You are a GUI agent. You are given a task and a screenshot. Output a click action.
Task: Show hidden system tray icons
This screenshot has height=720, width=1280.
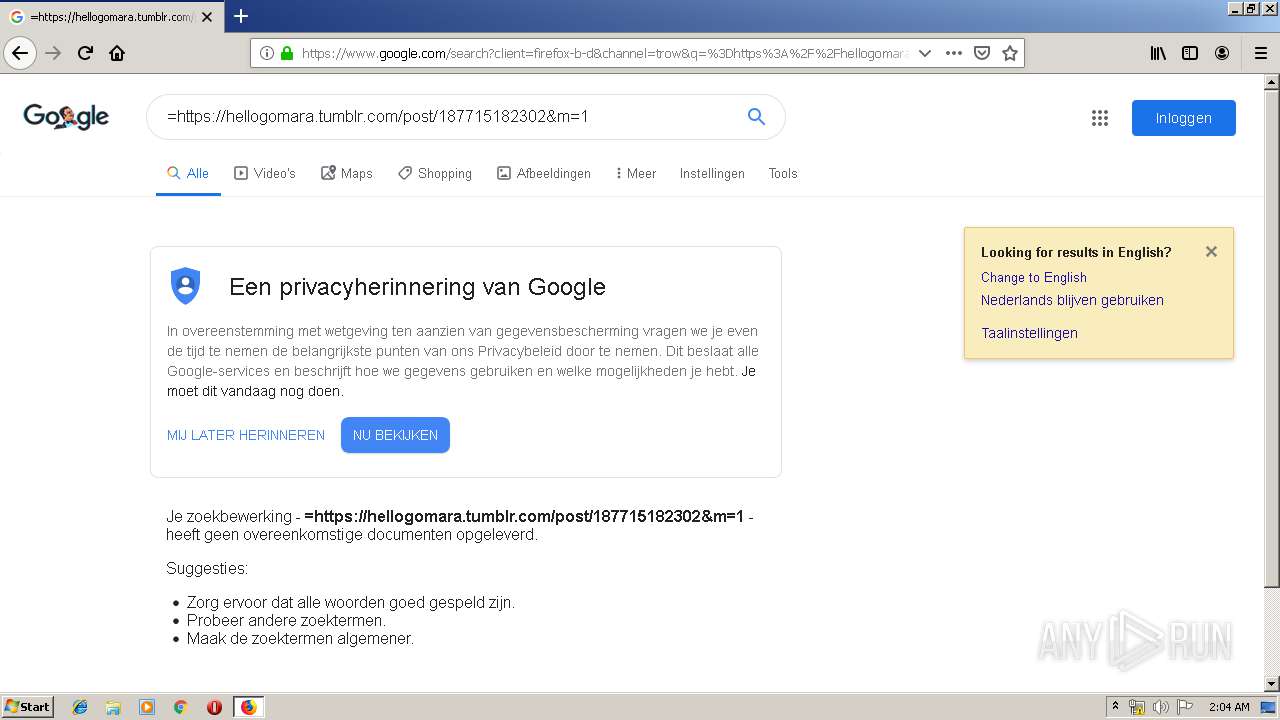[x=1115, y=707]
